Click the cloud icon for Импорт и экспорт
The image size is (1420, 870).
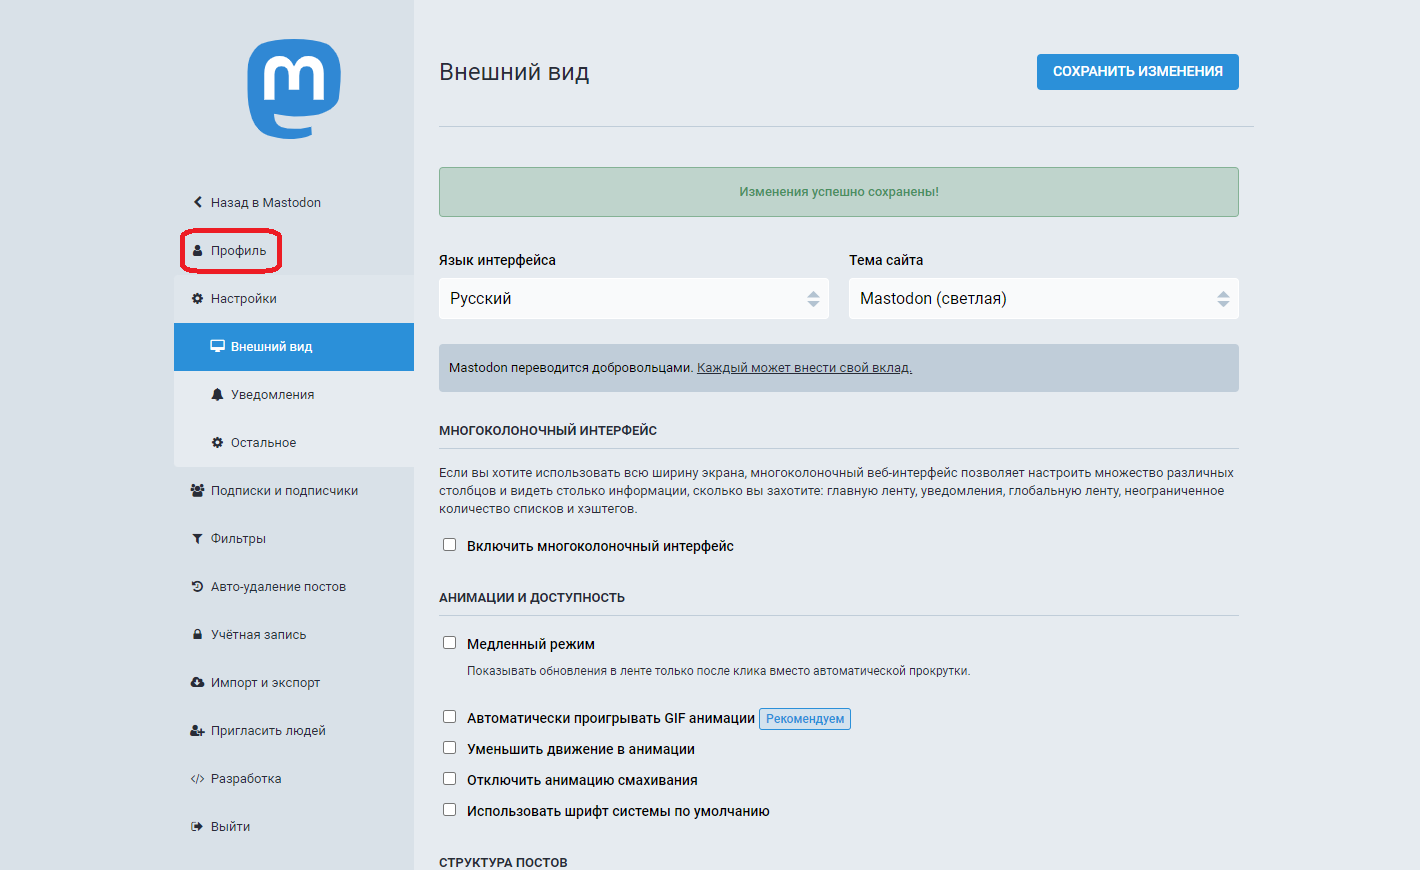(197, 683)
